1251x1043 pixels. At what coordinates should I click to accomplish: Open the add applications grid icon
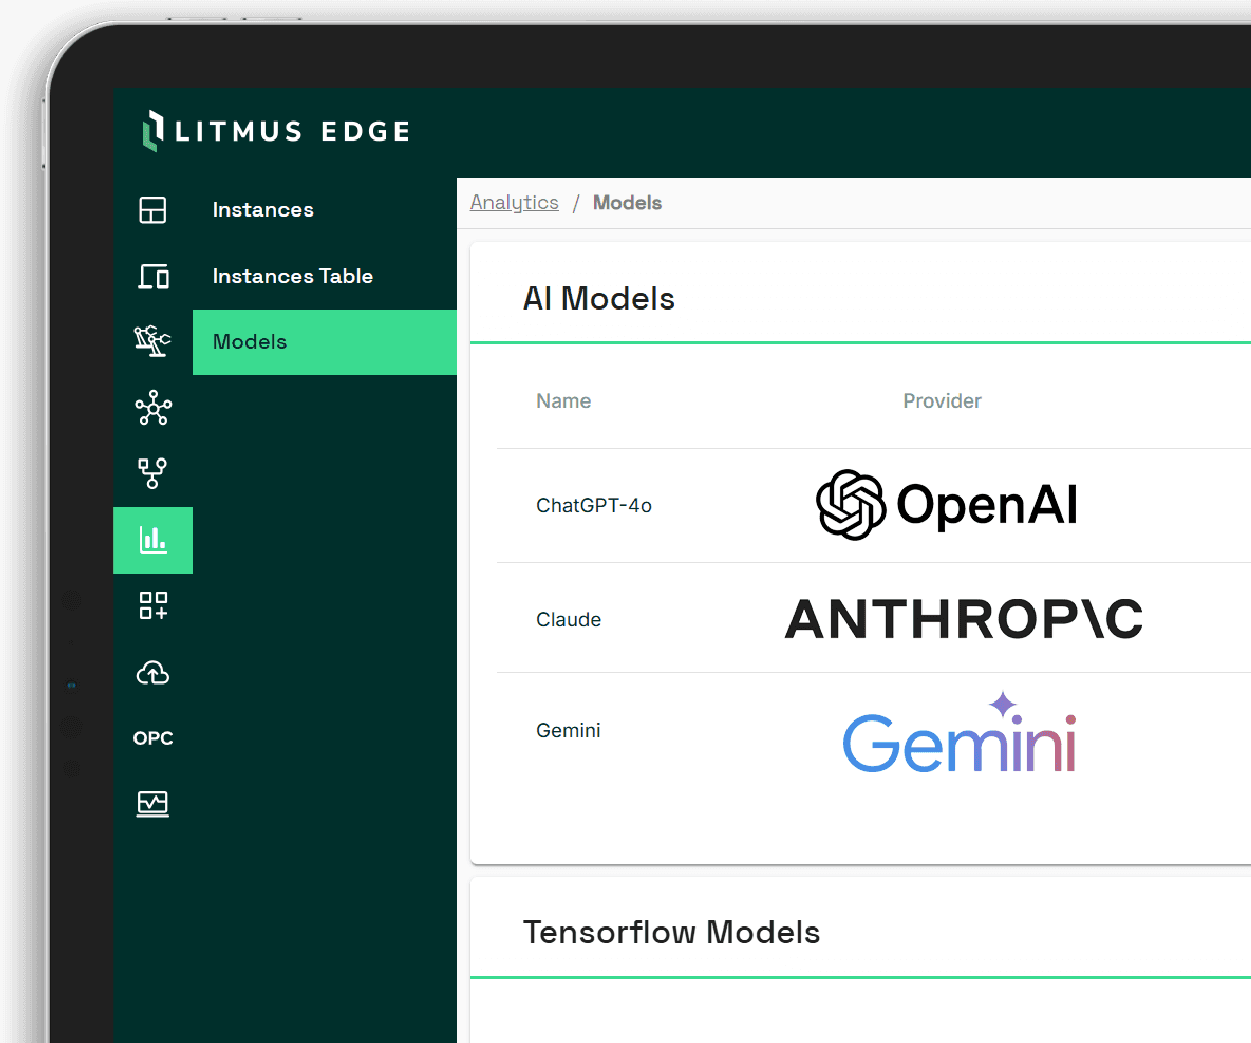tap(153, 605)
